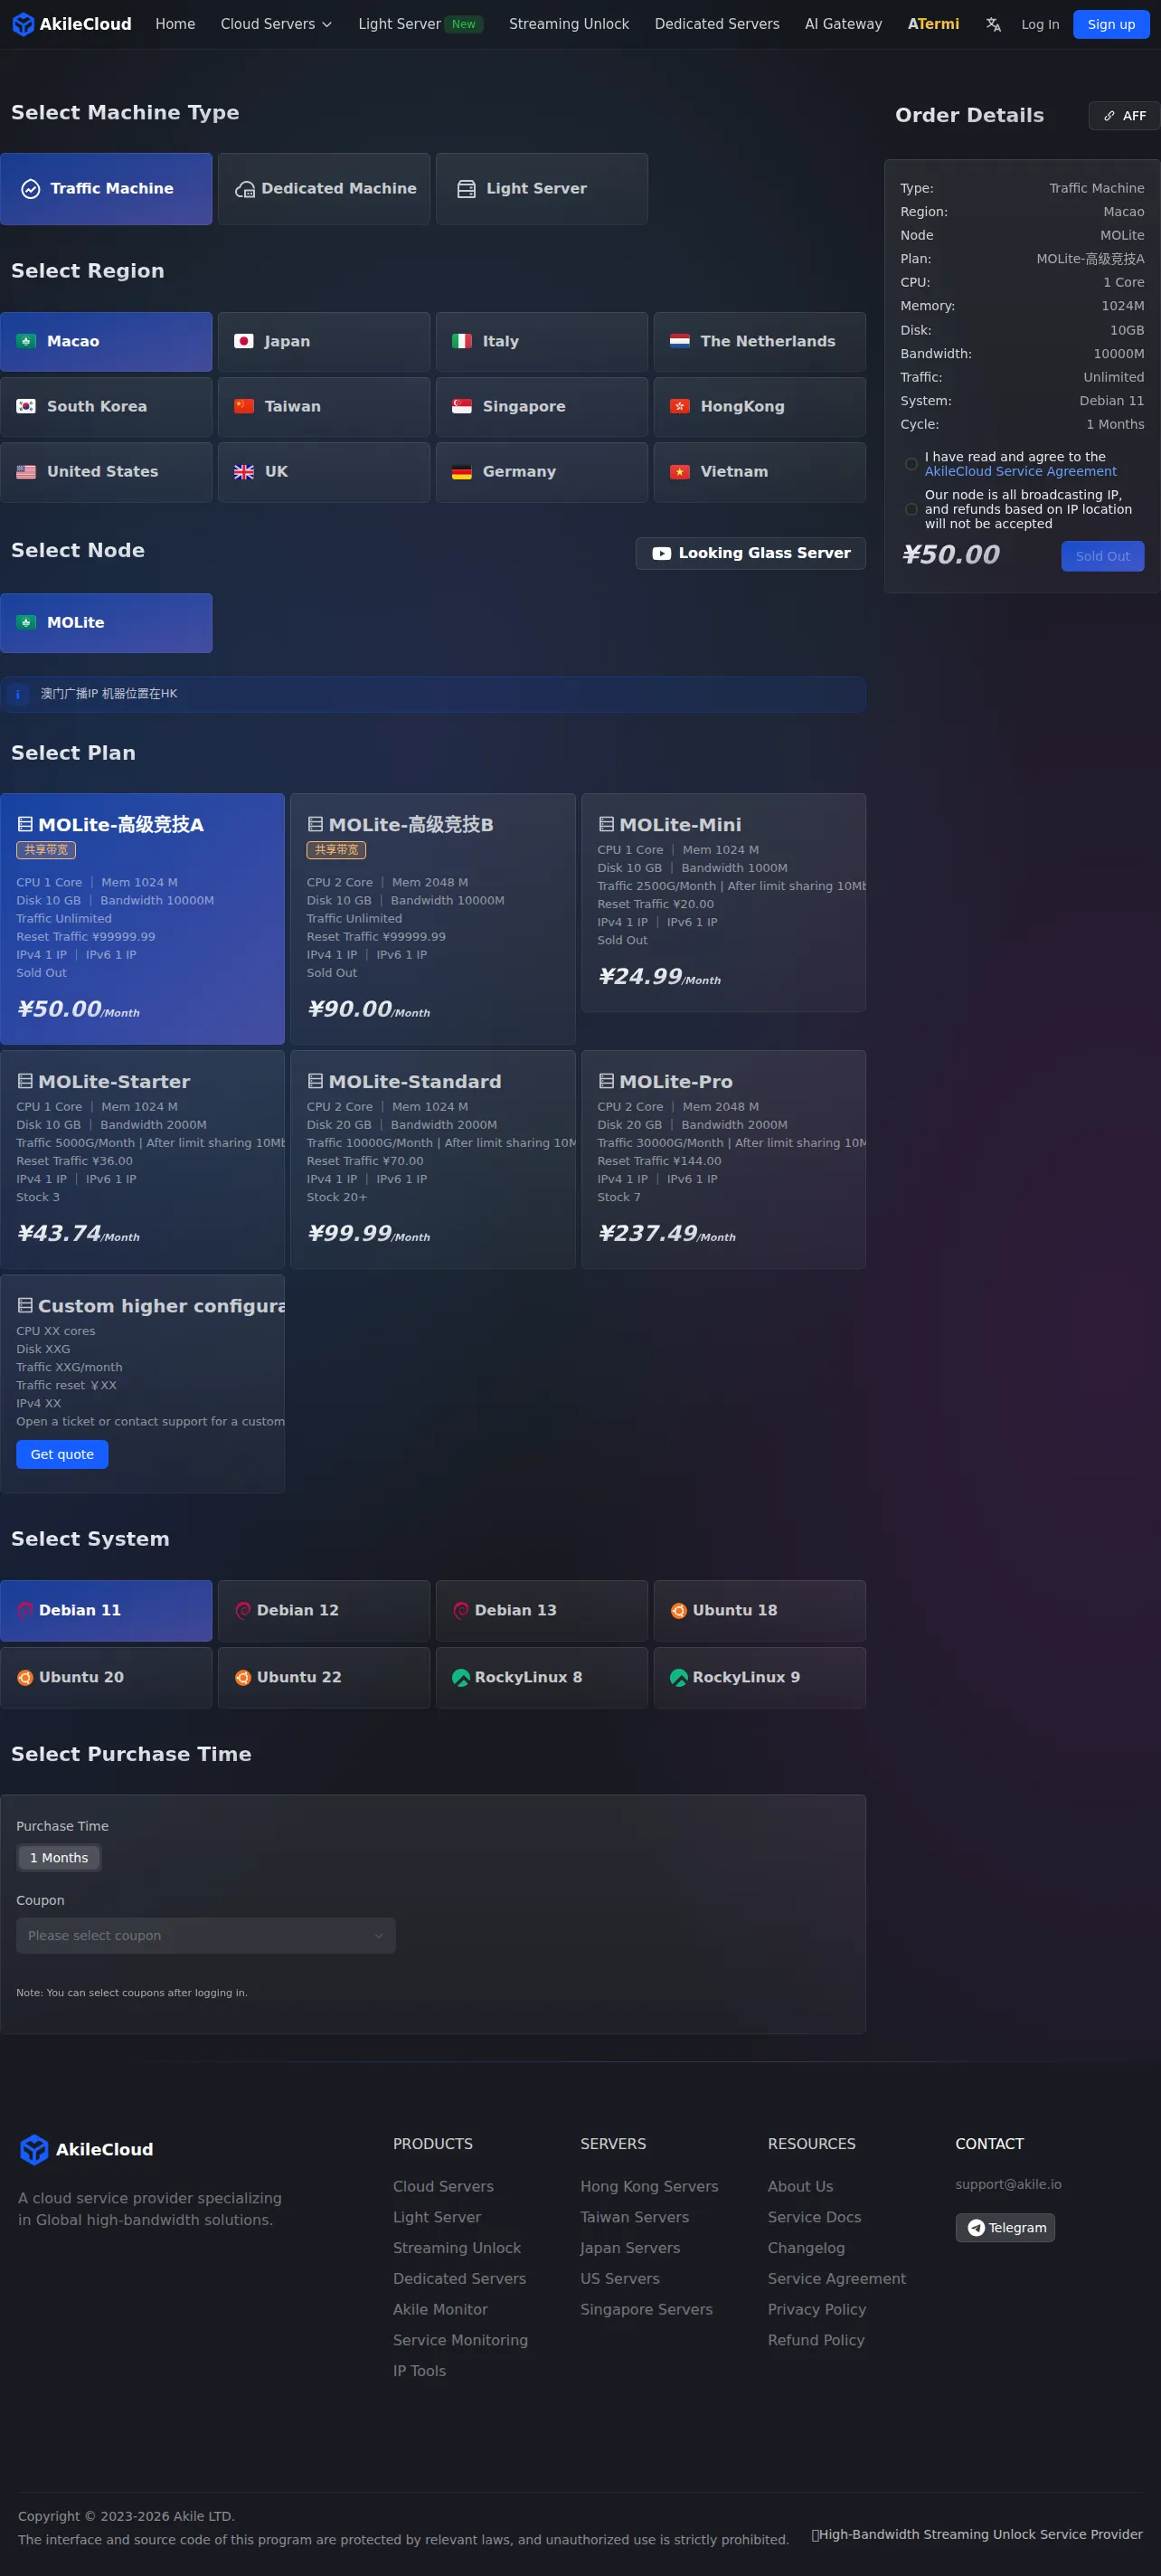Click the Log In link
Viewport: 1161px width, 2576px height.
pyautogui.click(x=1040, y=24)
